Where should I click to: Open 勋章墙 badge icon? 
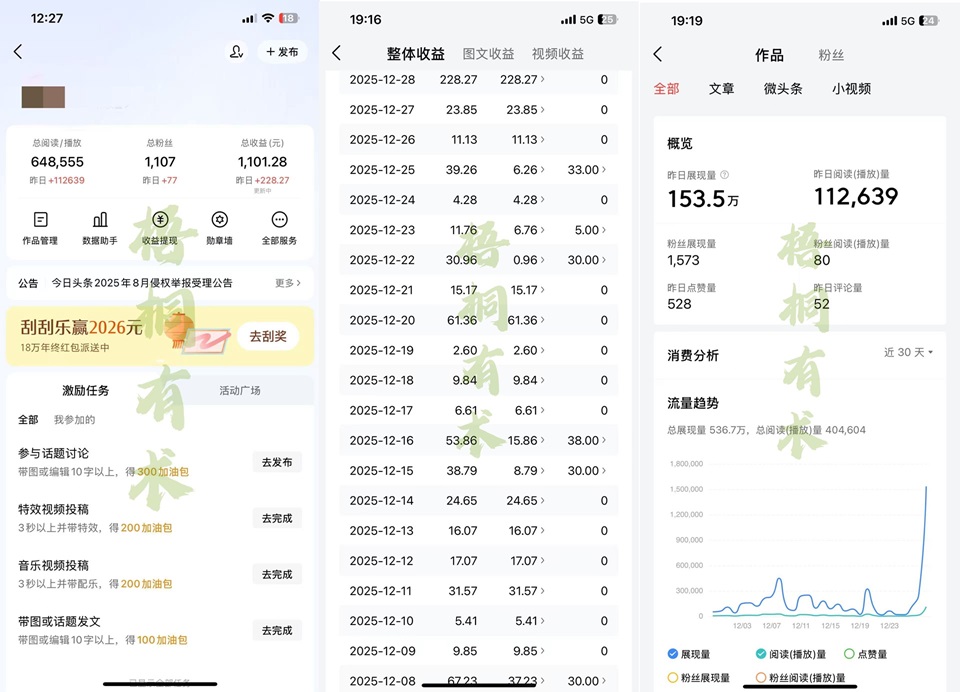220,220
